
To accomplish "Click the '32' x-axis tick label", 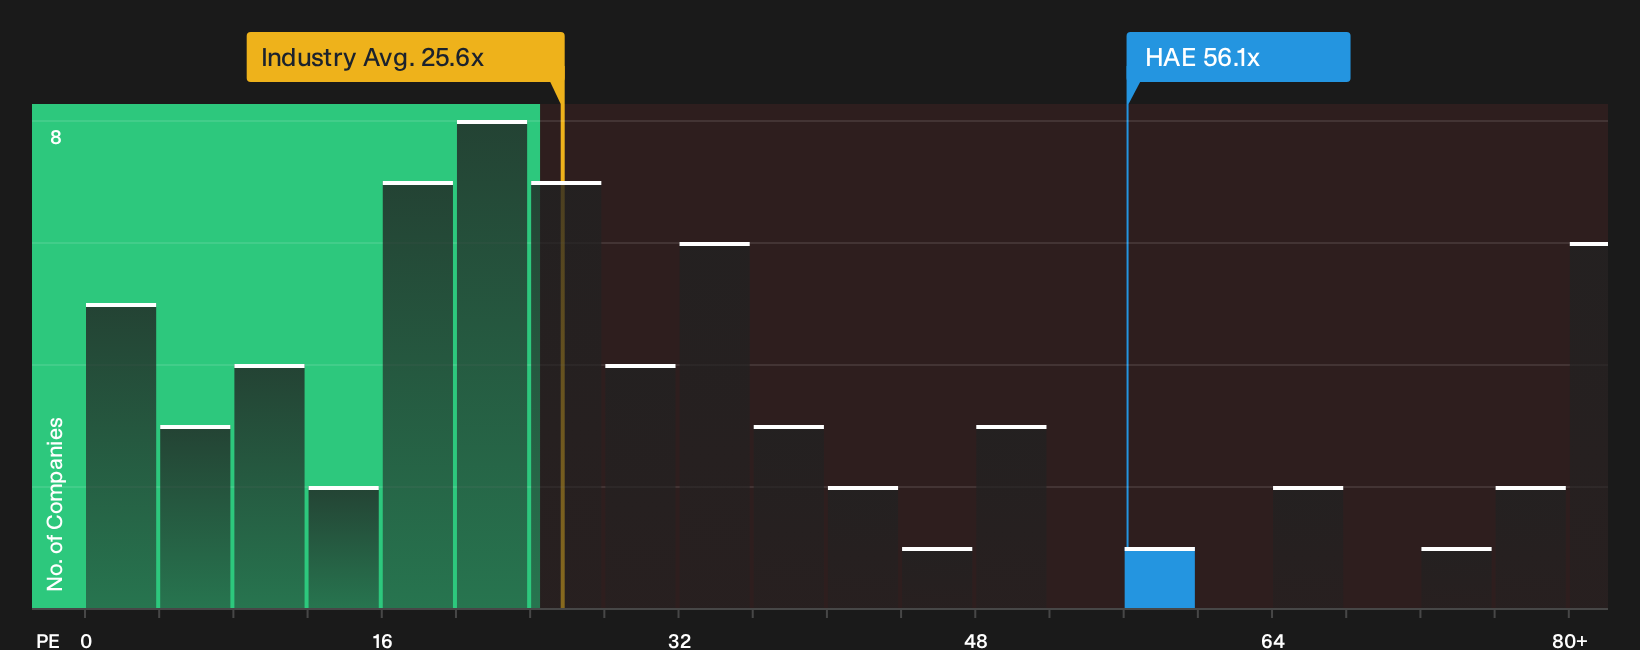I will [679, 641].
